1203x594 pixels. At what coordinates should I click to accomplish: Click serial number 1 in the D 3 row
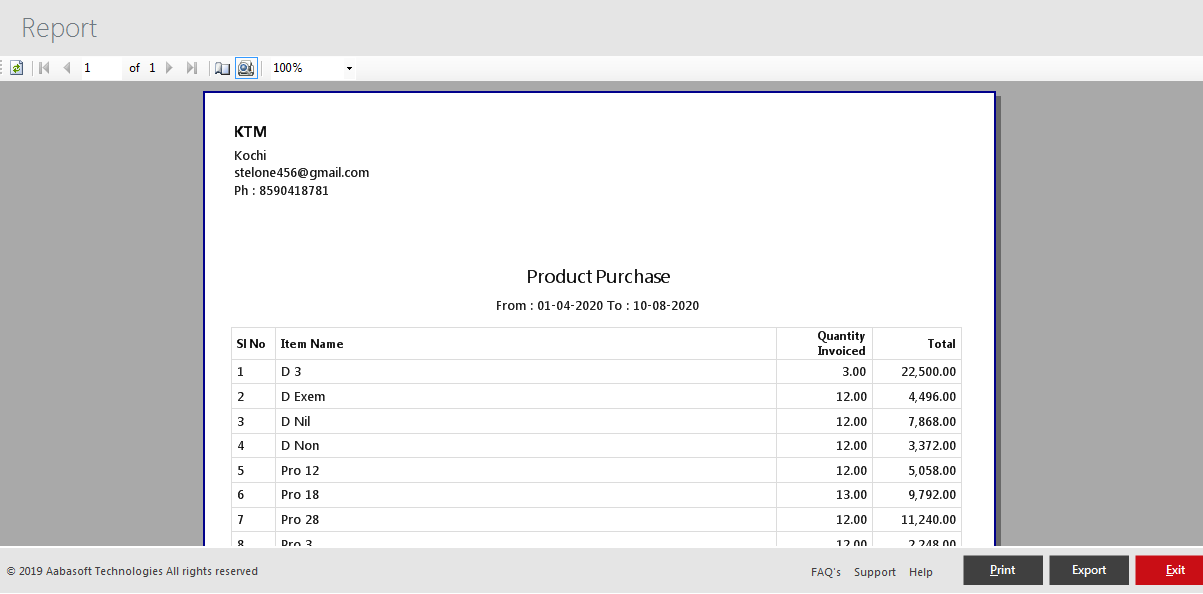click(240, 372)
